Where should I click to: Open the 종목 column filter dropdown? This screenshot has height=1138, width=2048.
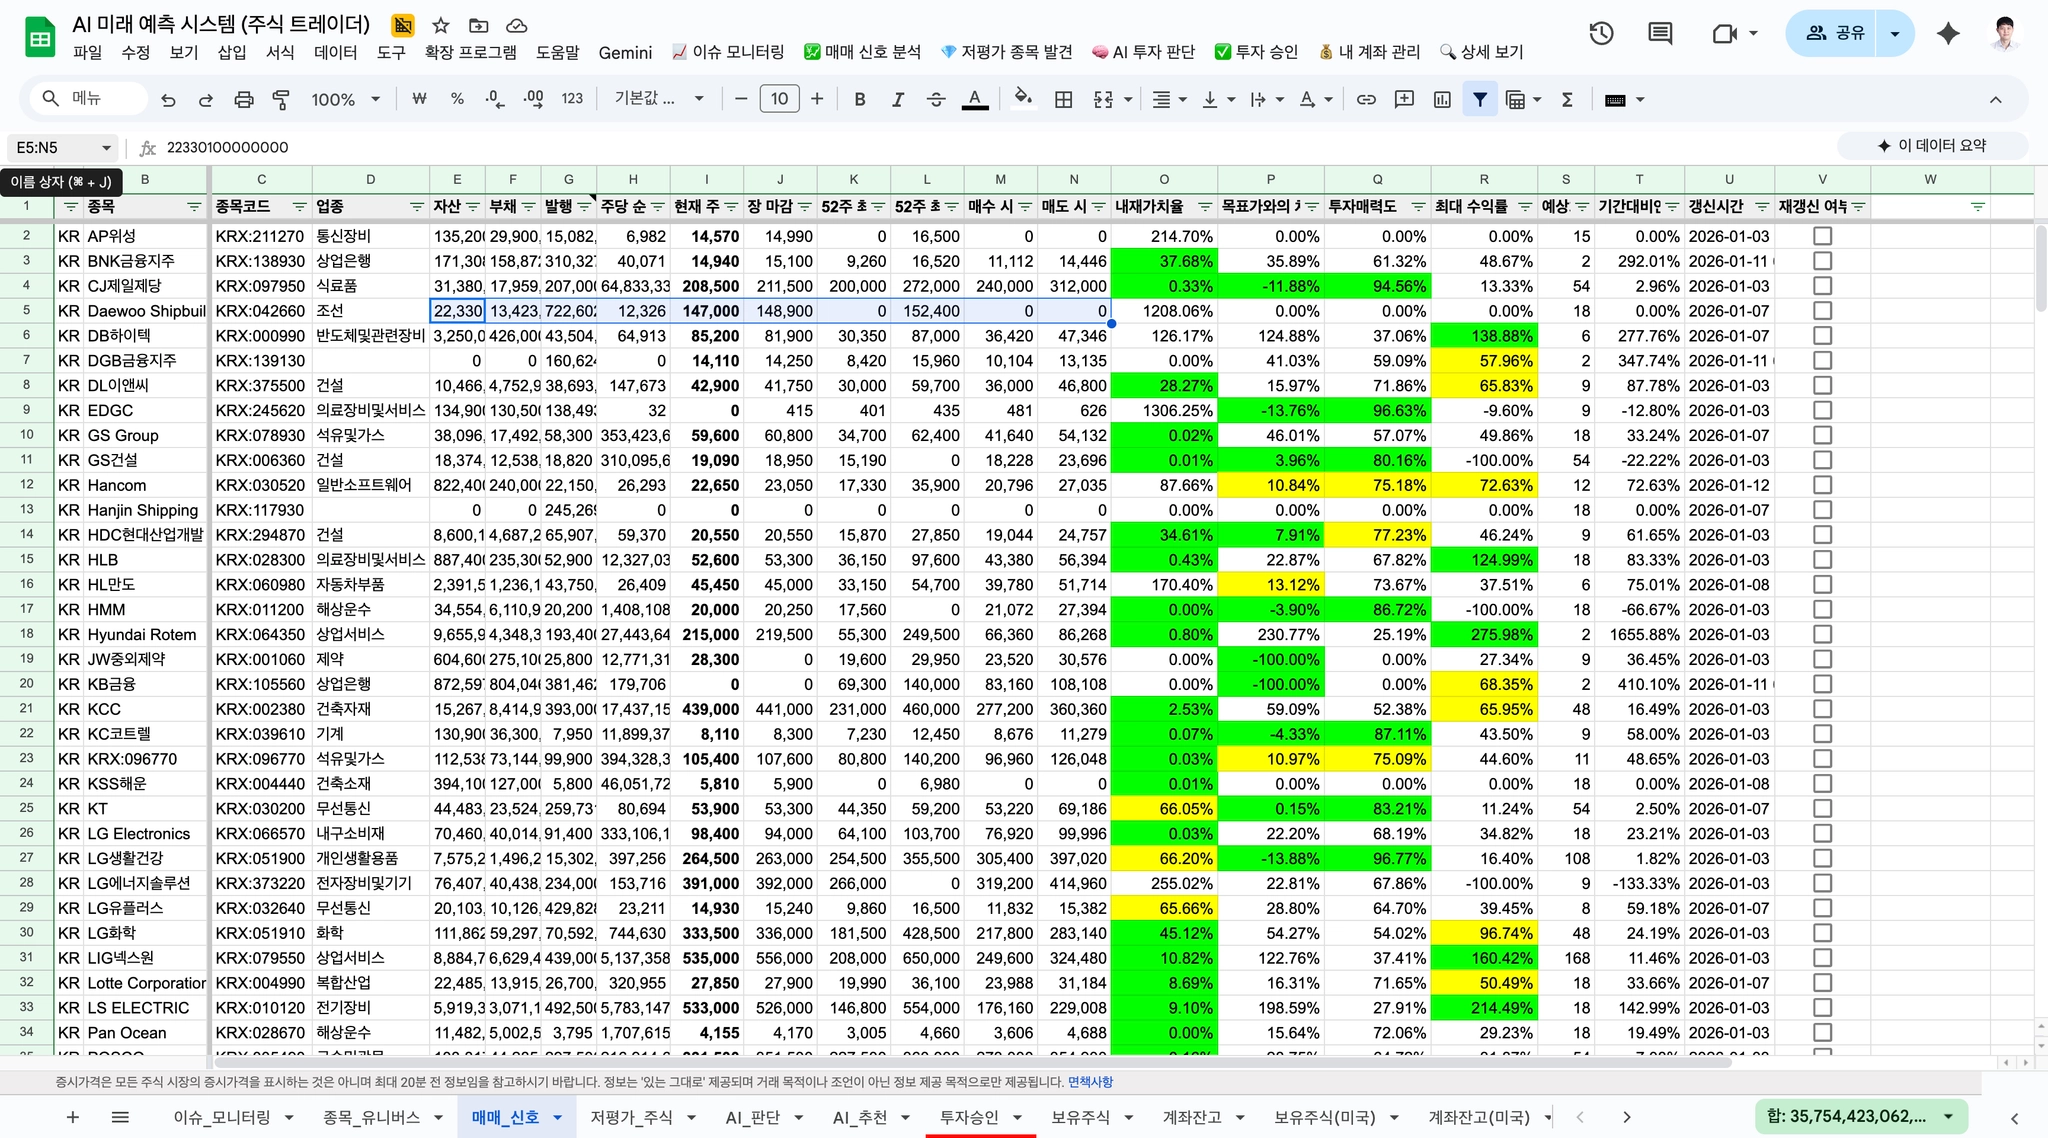pos(194,207)
